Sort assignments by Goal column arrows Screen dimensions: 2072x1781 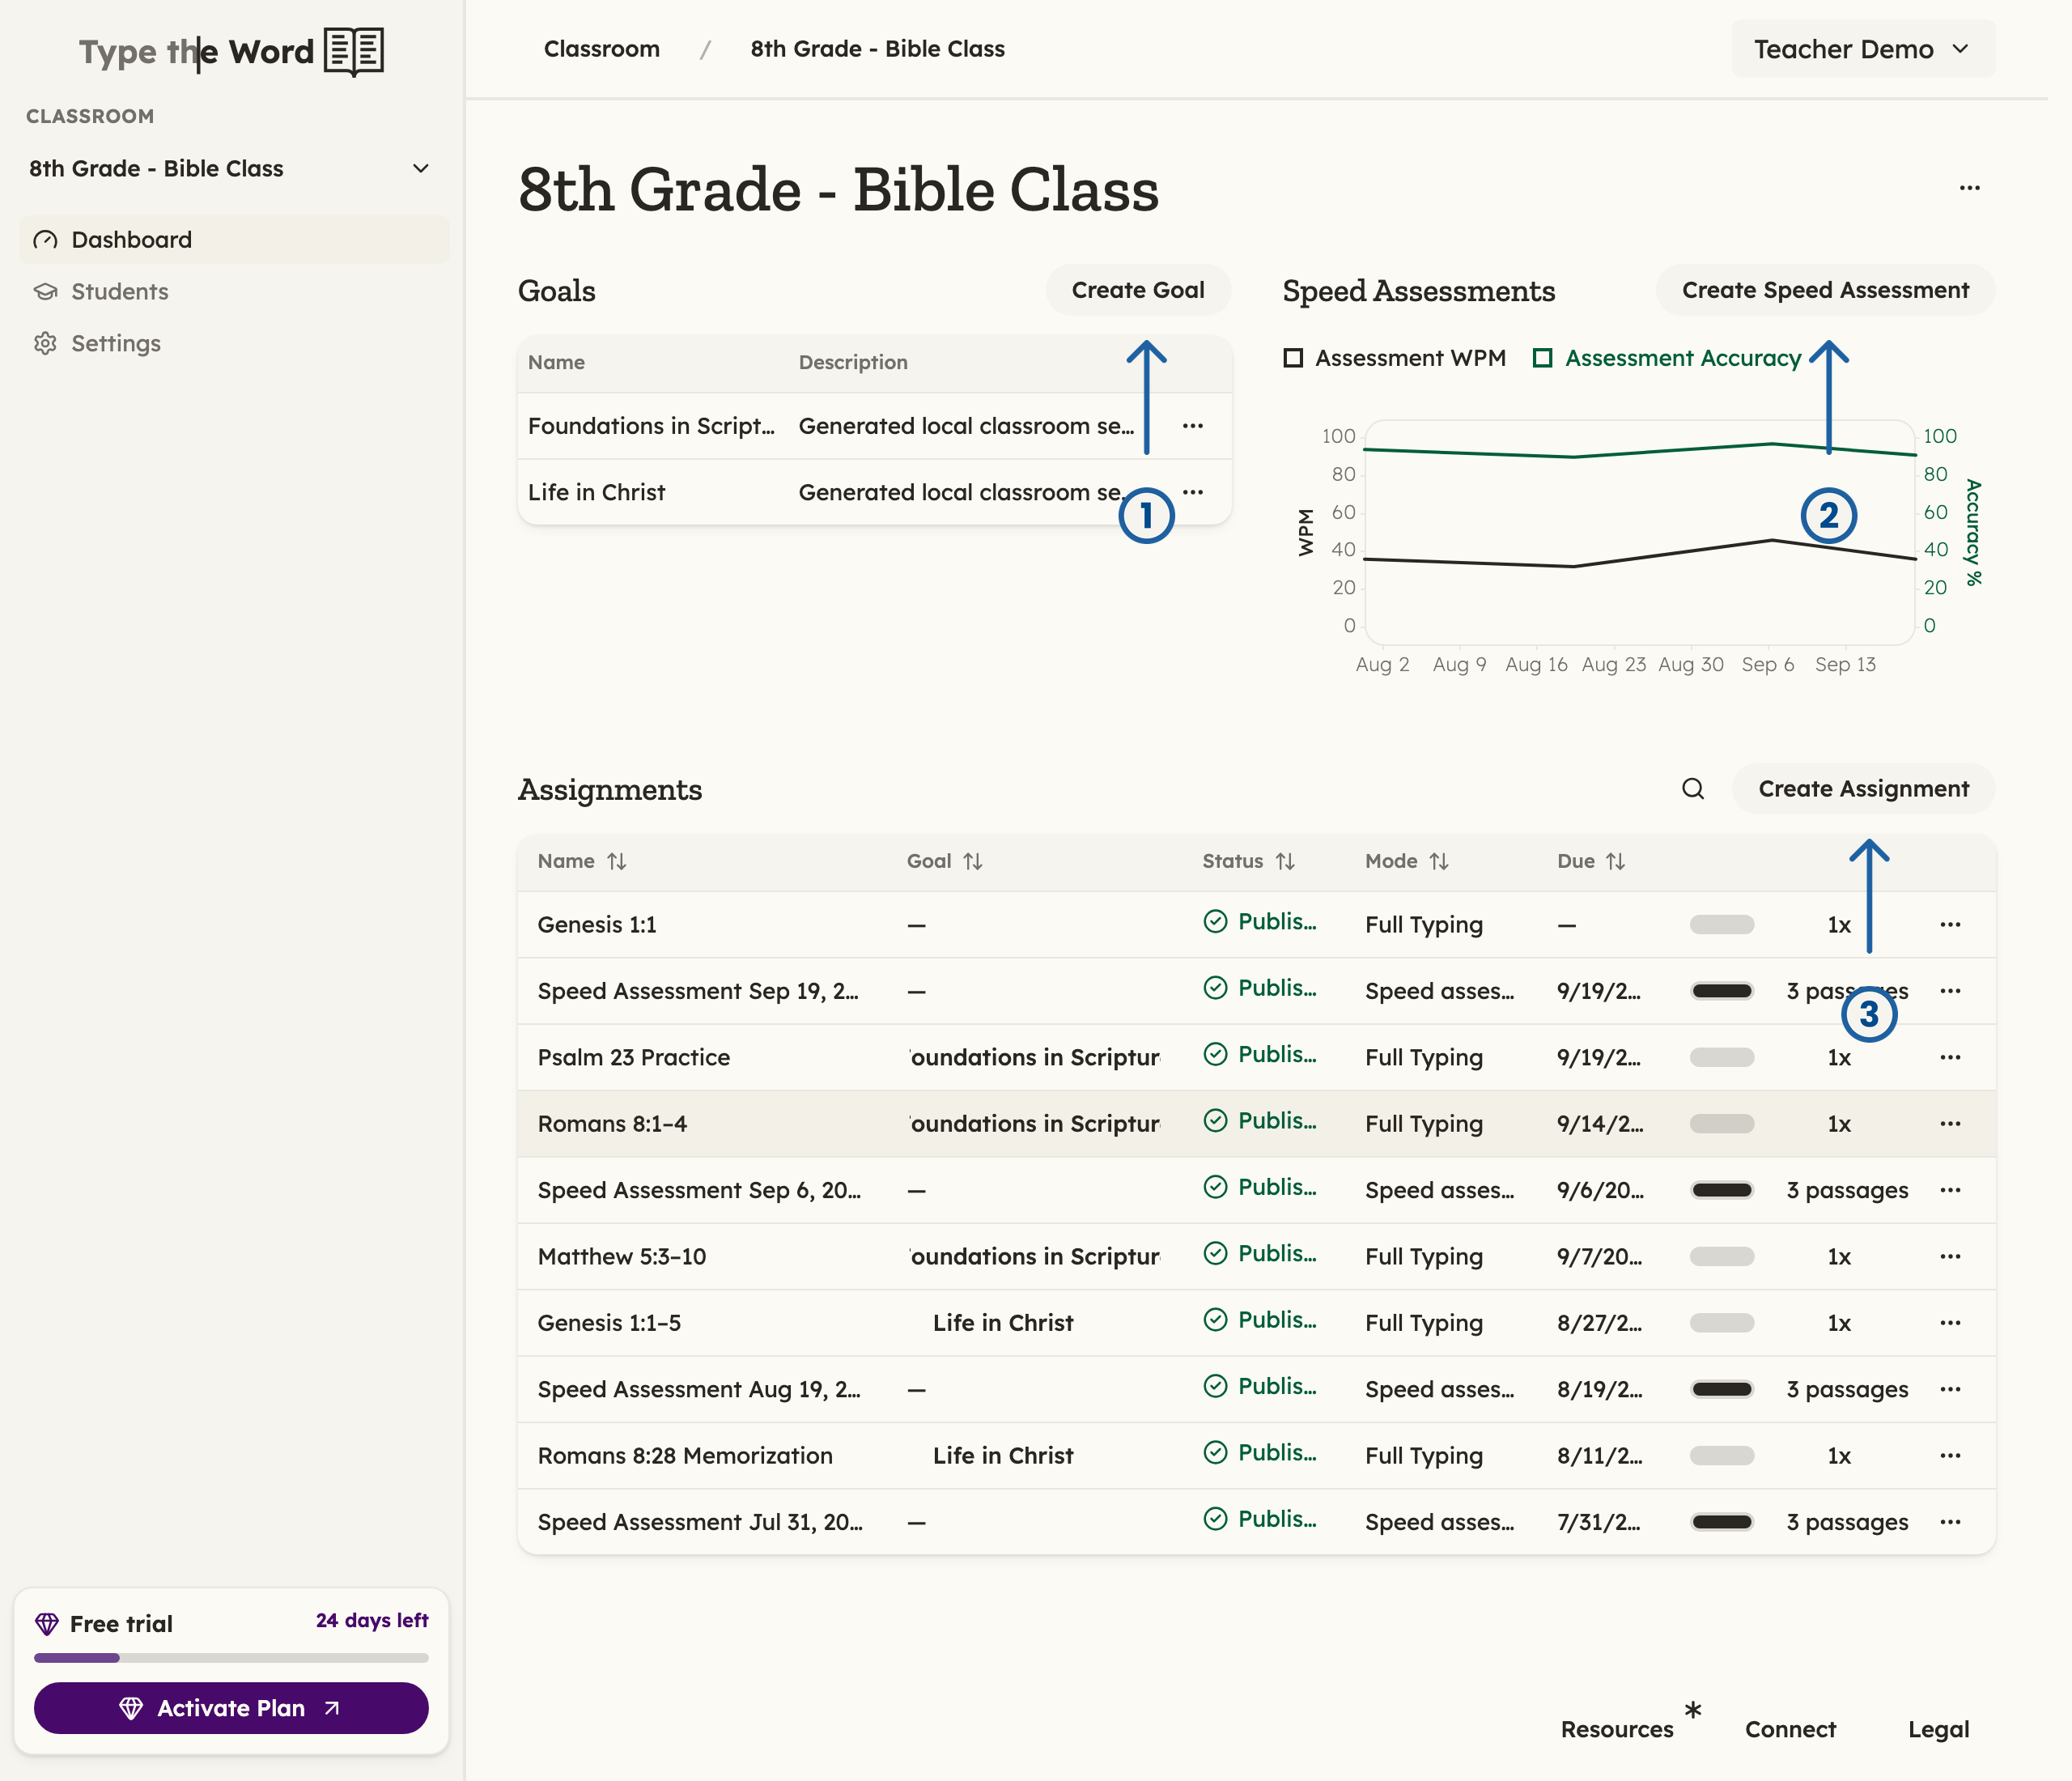[x=972, y=861]
